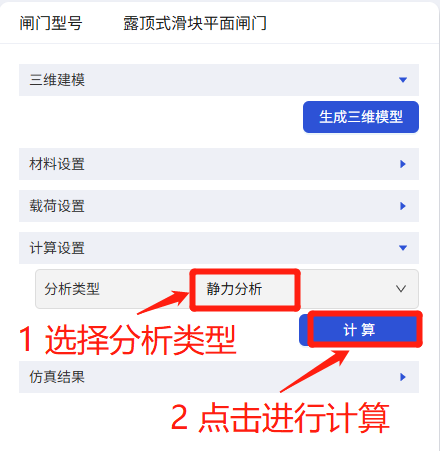
Task: Click the red annotation 1 选择分析类型
Action: coord(128,340)
